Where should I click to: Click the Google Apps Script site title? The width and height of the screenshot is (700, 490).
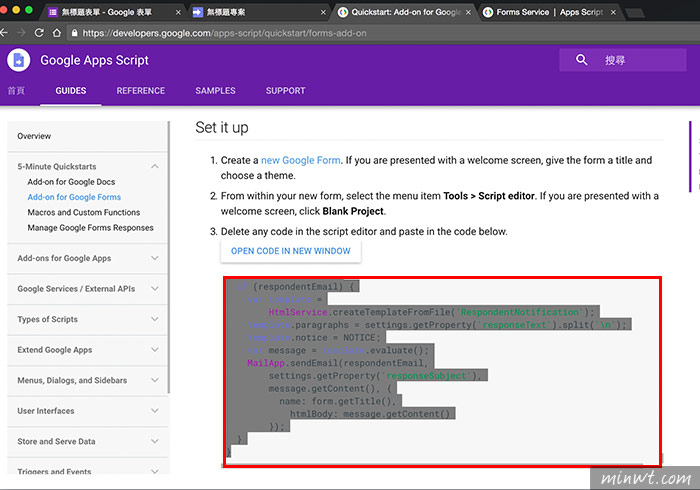click(94, 60)
